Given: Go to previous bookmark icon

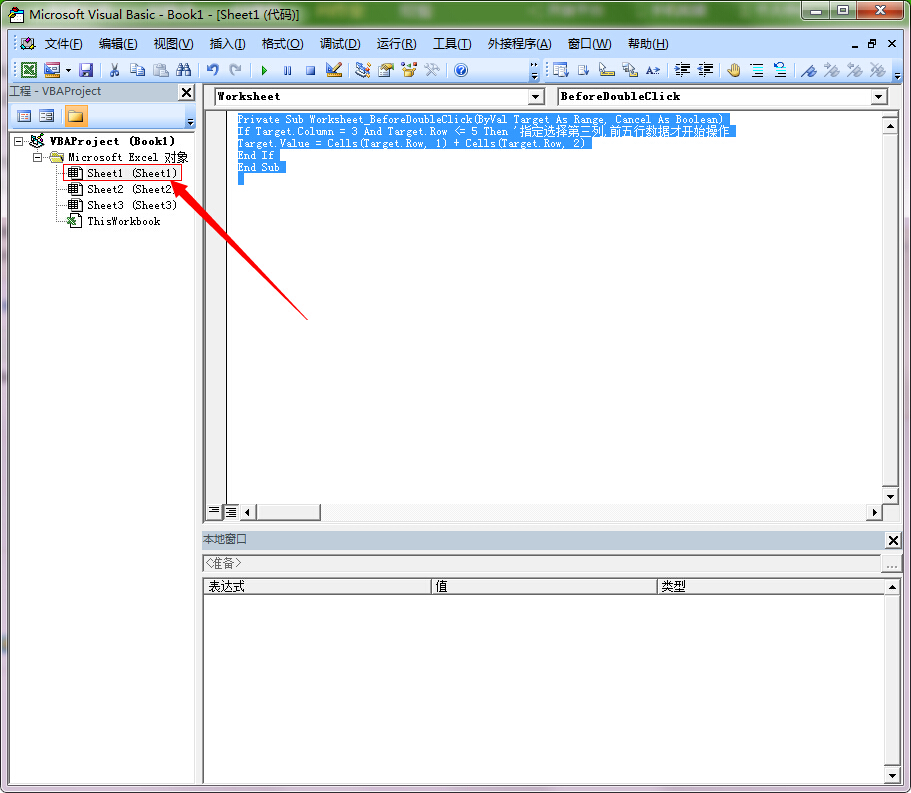Looking at the screenshot, I should tap(855, 70).
